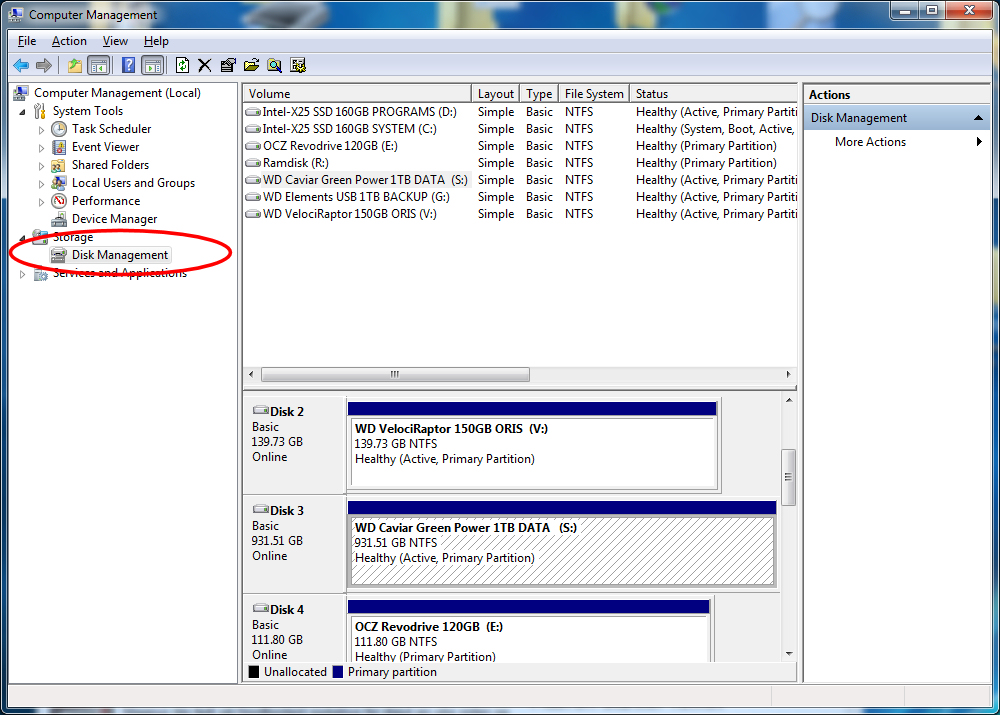The height and width of the screenshot is (715, 1000).
Task: Toggle Show/Hide Console Tree toolbar button
Action: click(x=98, y=65)
